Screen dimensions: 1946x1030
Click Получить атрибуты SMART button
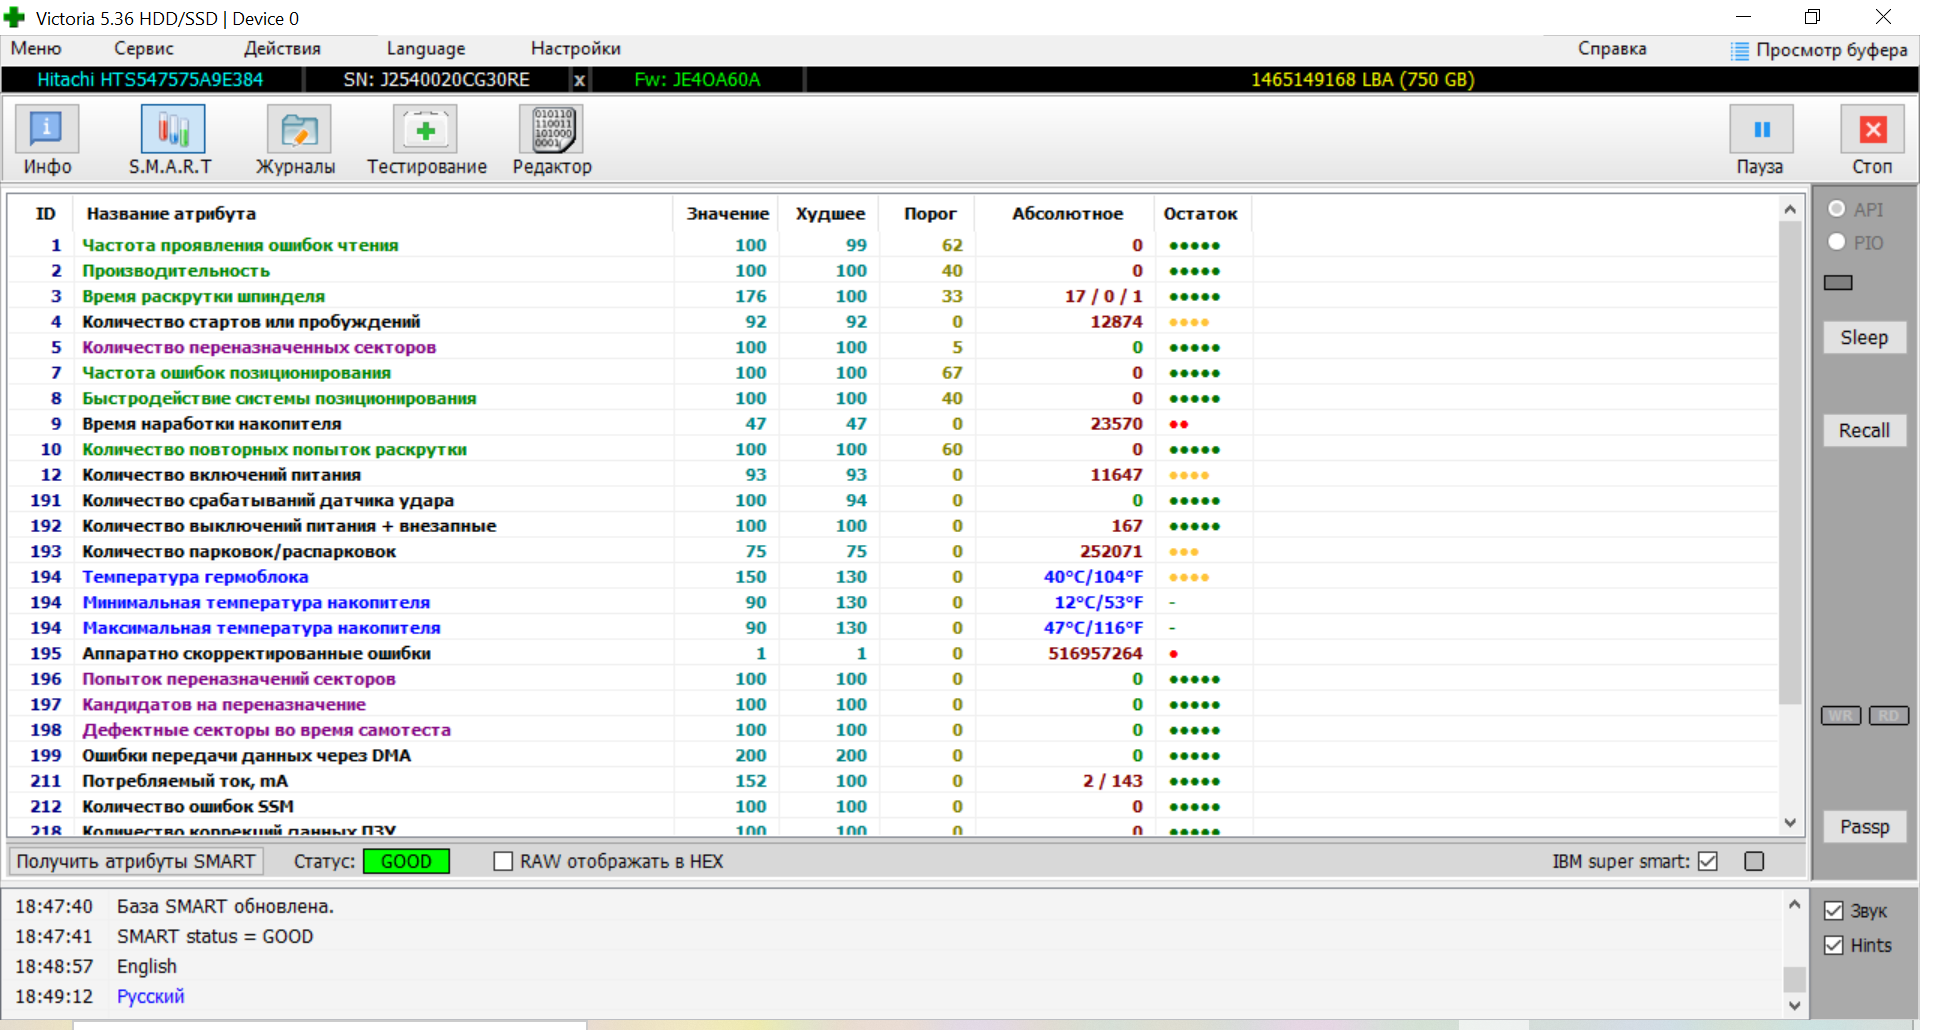click(x=136, y=861)
